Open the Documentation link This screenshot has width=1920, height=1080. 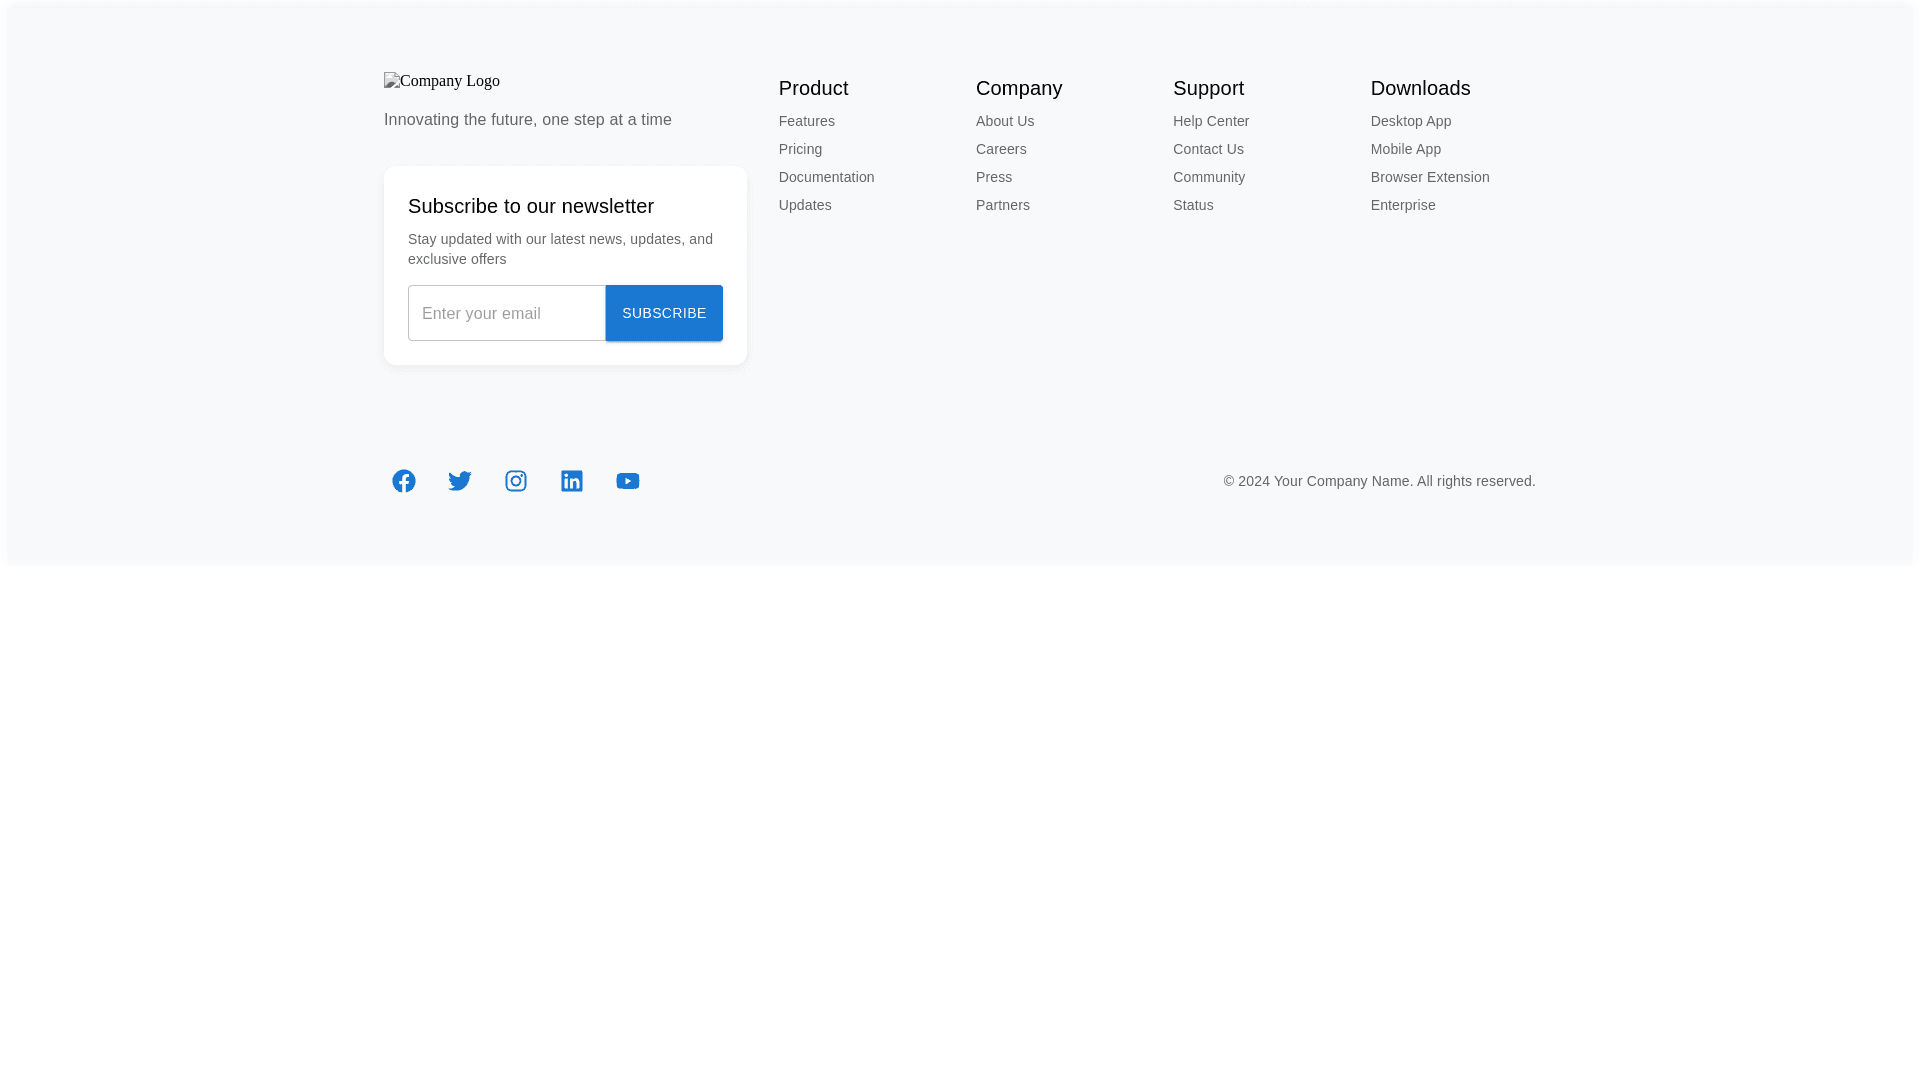tap(826, 177)
